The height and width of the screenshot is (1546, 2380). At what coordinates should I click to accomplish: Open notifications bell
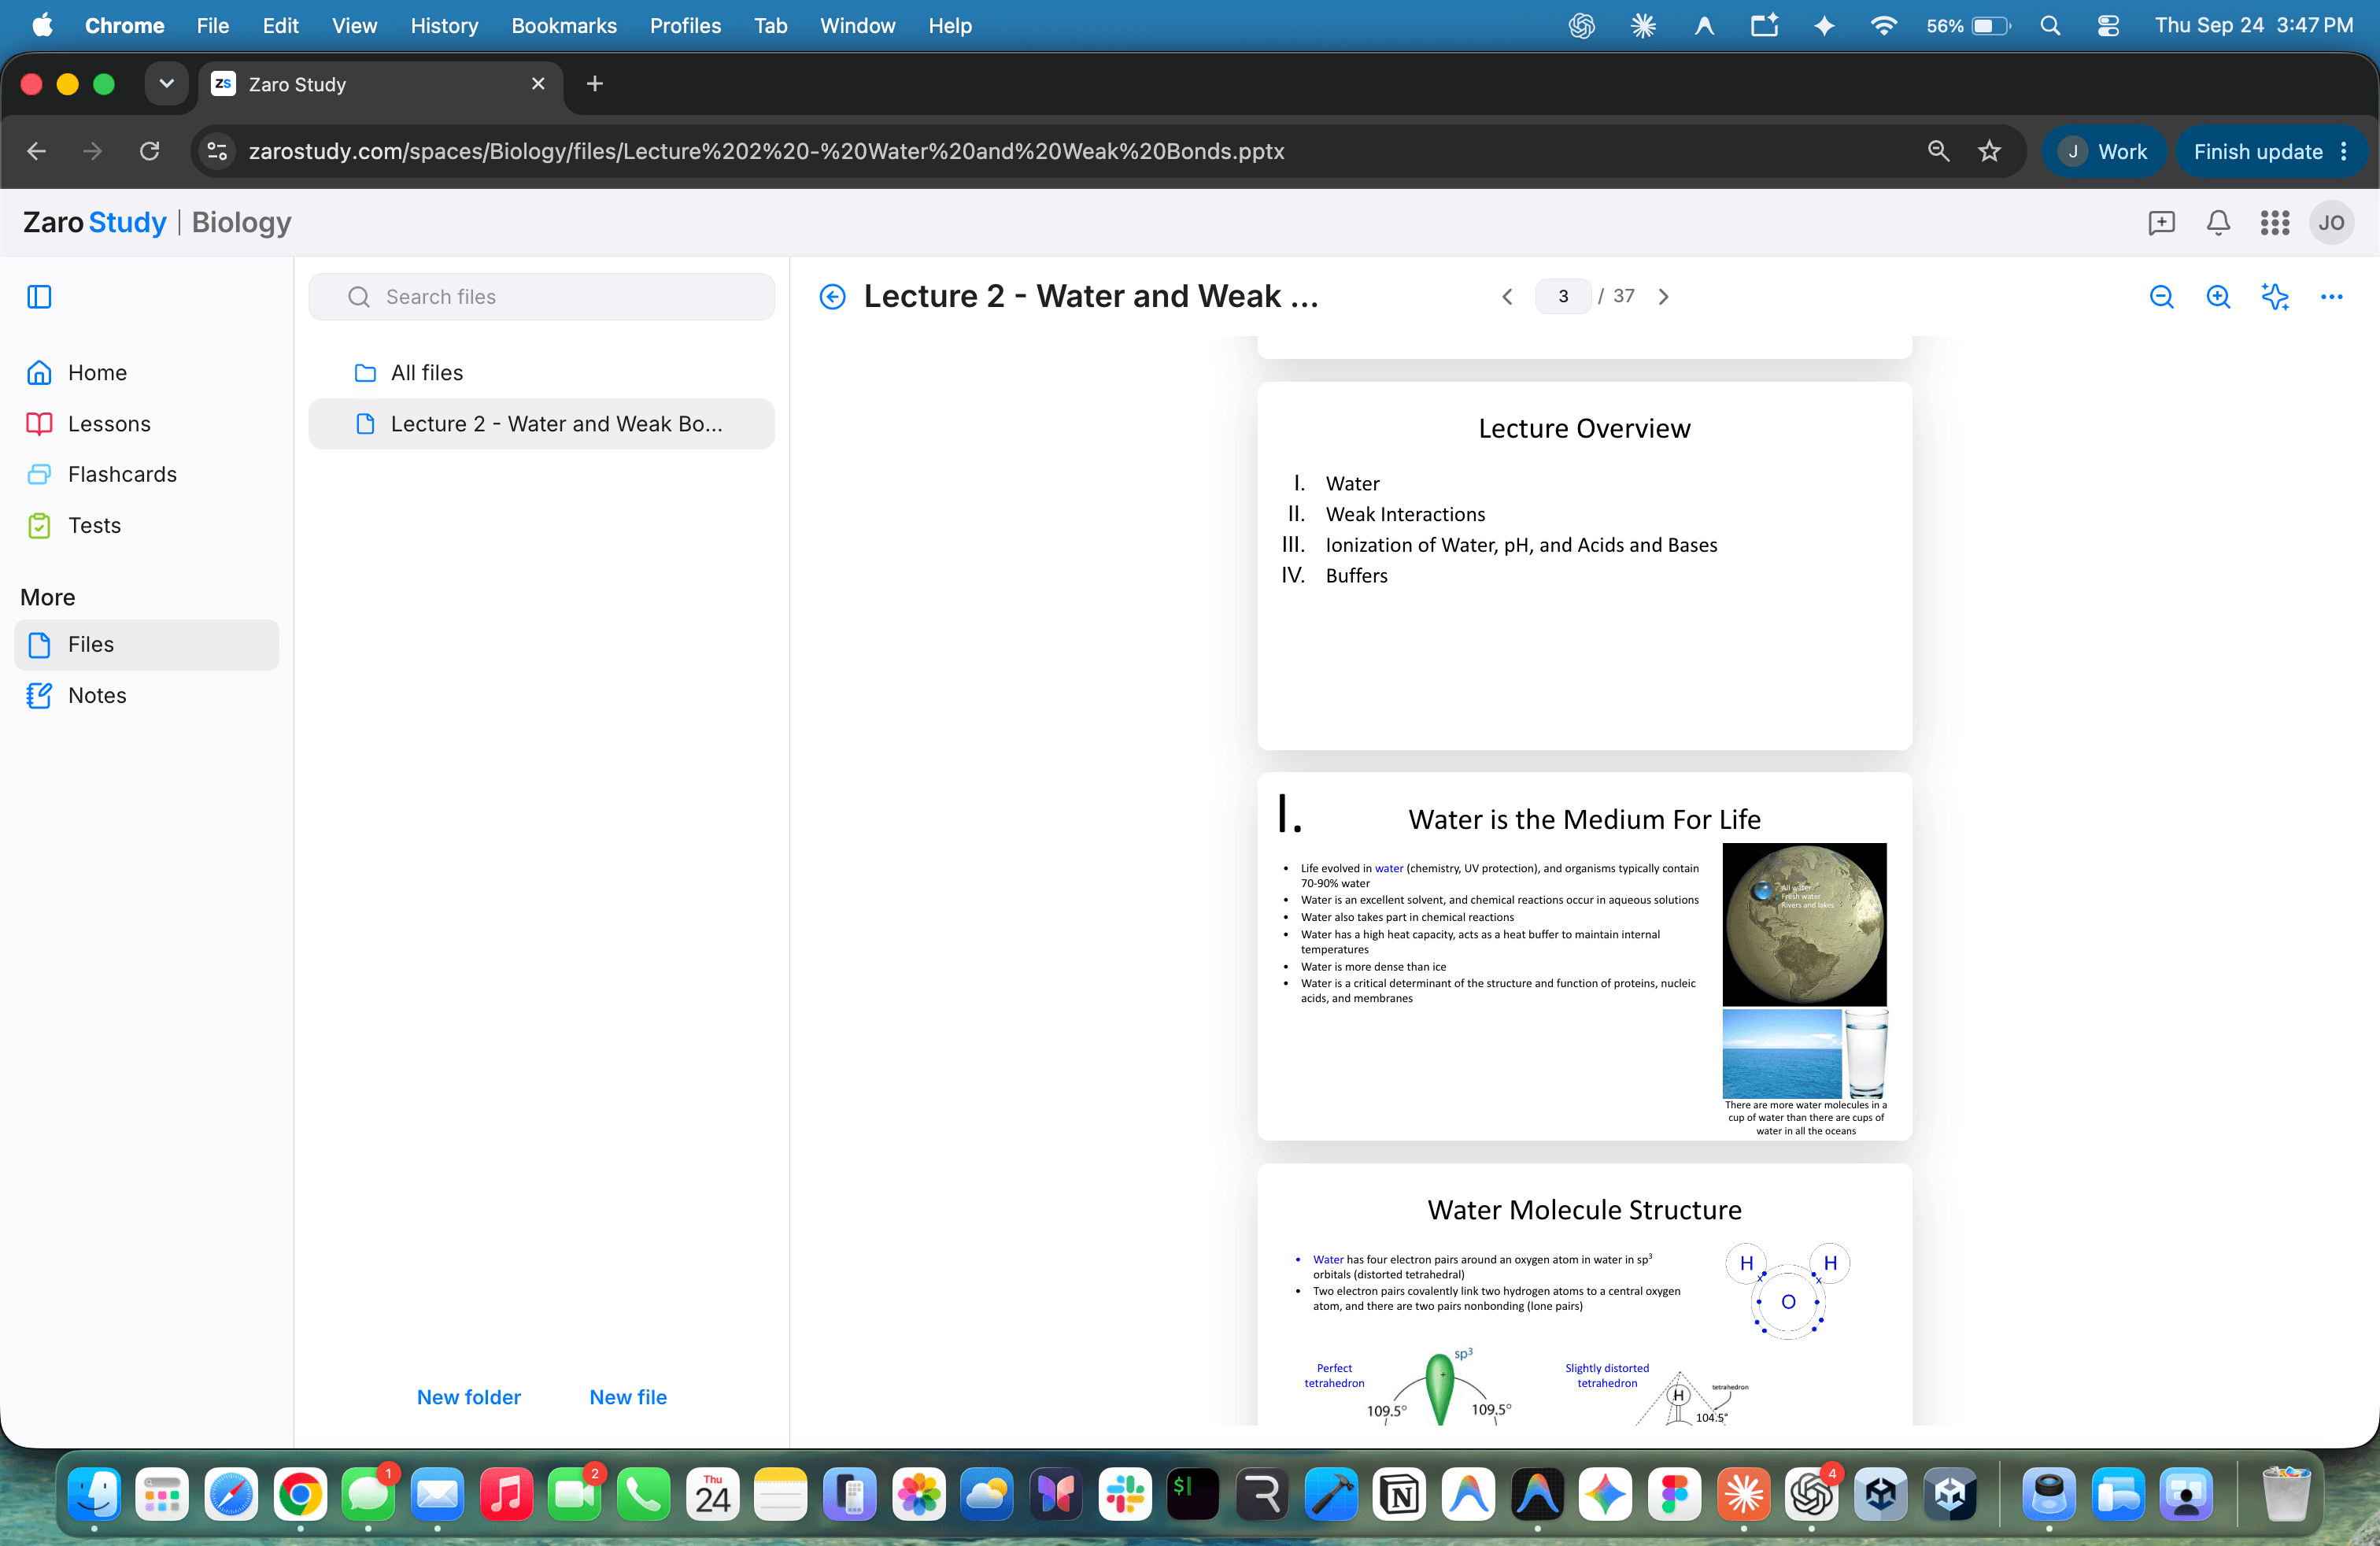2218,223
